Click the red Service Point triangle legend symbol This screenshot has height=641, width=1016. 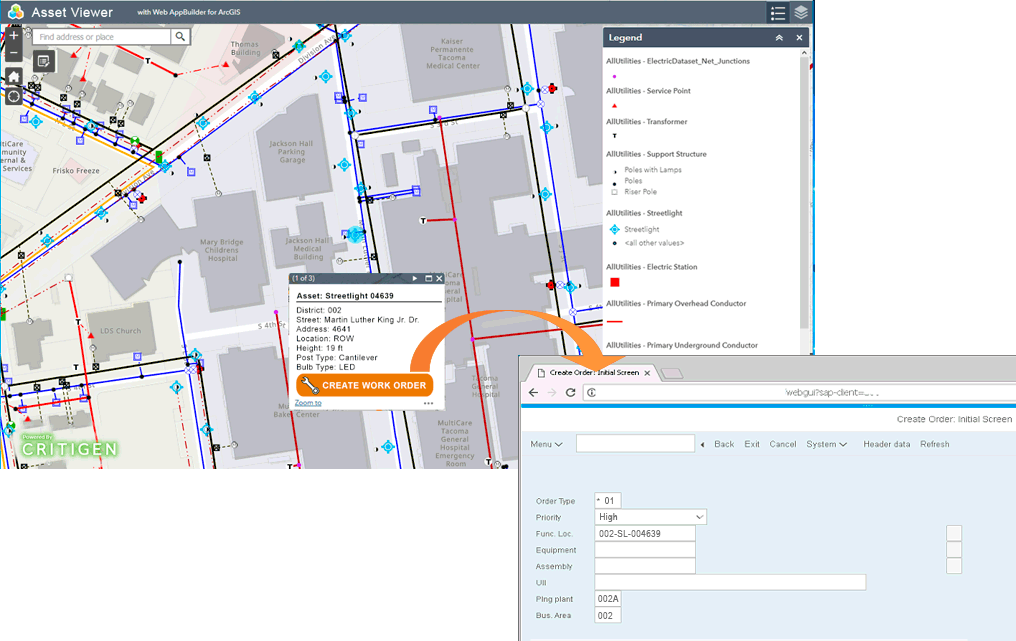pyautogui.click(x=614, y=106)
